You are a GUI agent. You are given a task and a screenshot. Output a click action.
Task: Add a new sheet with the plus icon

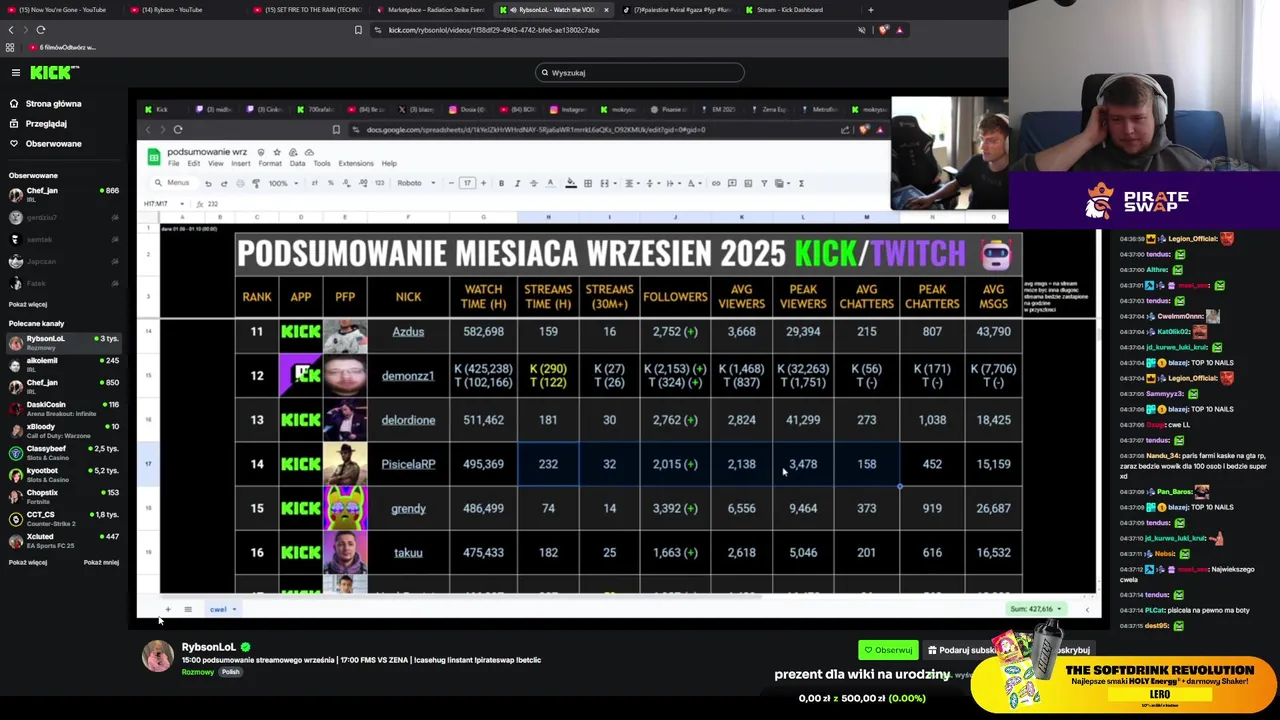coord(168,609)
